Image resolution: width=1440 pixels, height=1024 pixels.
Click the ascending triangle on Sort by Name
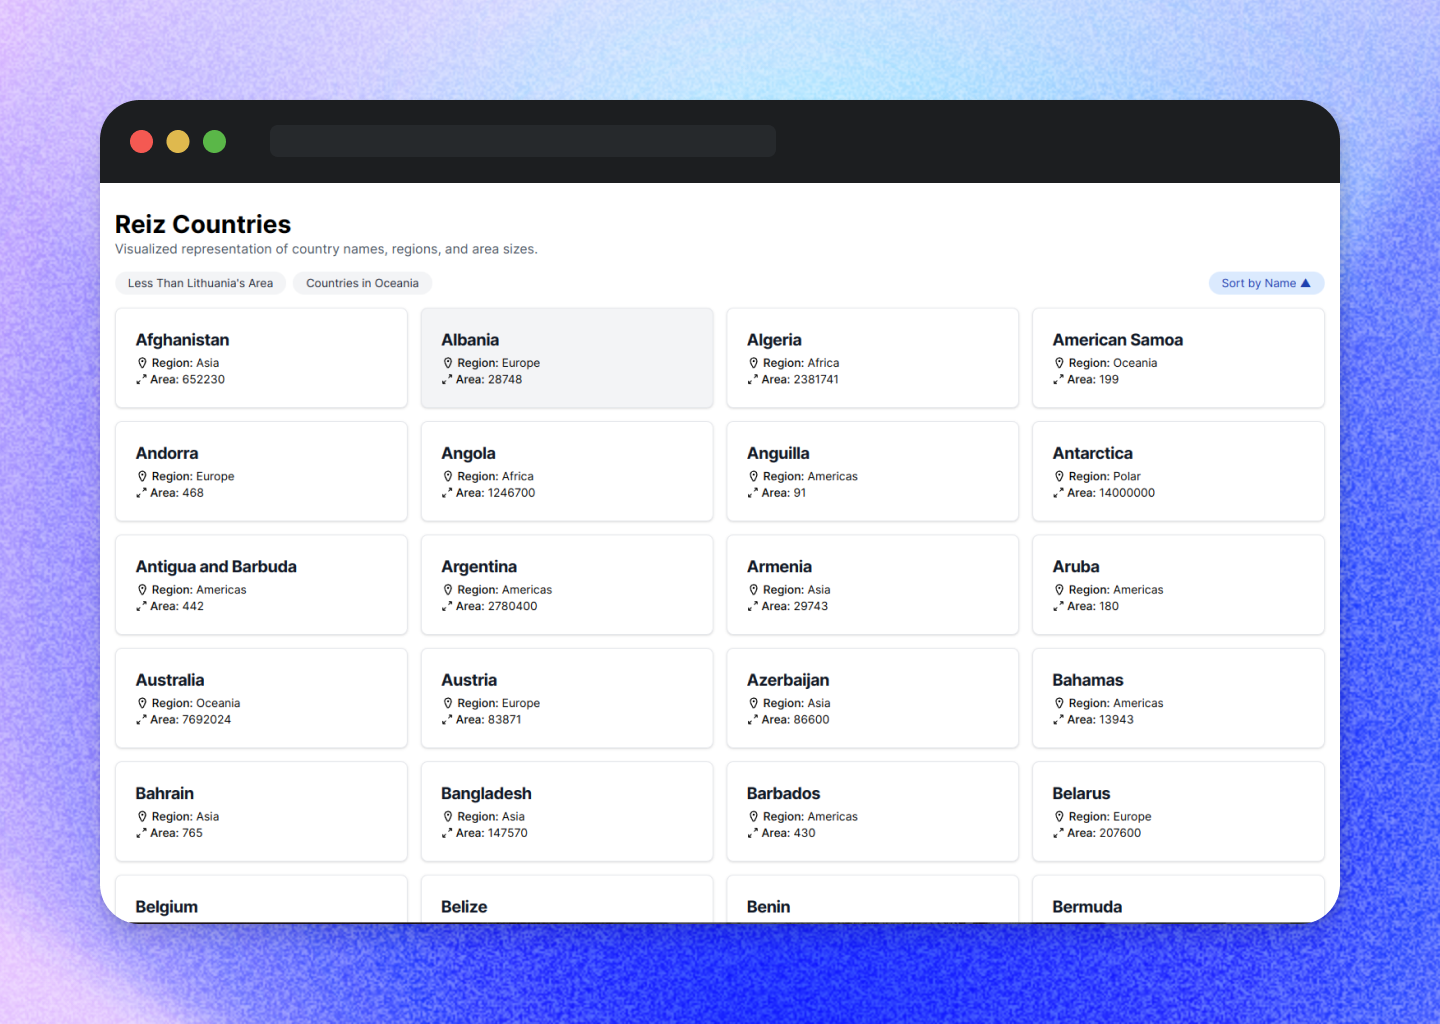point(1308,283)
